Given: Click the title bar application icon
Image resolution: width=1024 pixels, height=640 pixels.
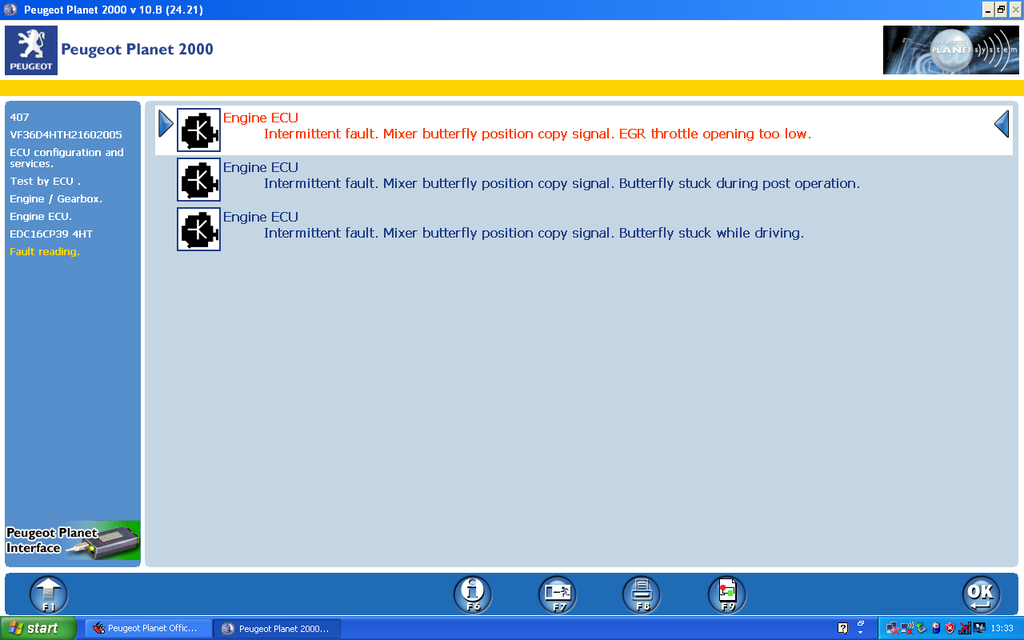Looking at the screenshot, I should pos(10,10).
